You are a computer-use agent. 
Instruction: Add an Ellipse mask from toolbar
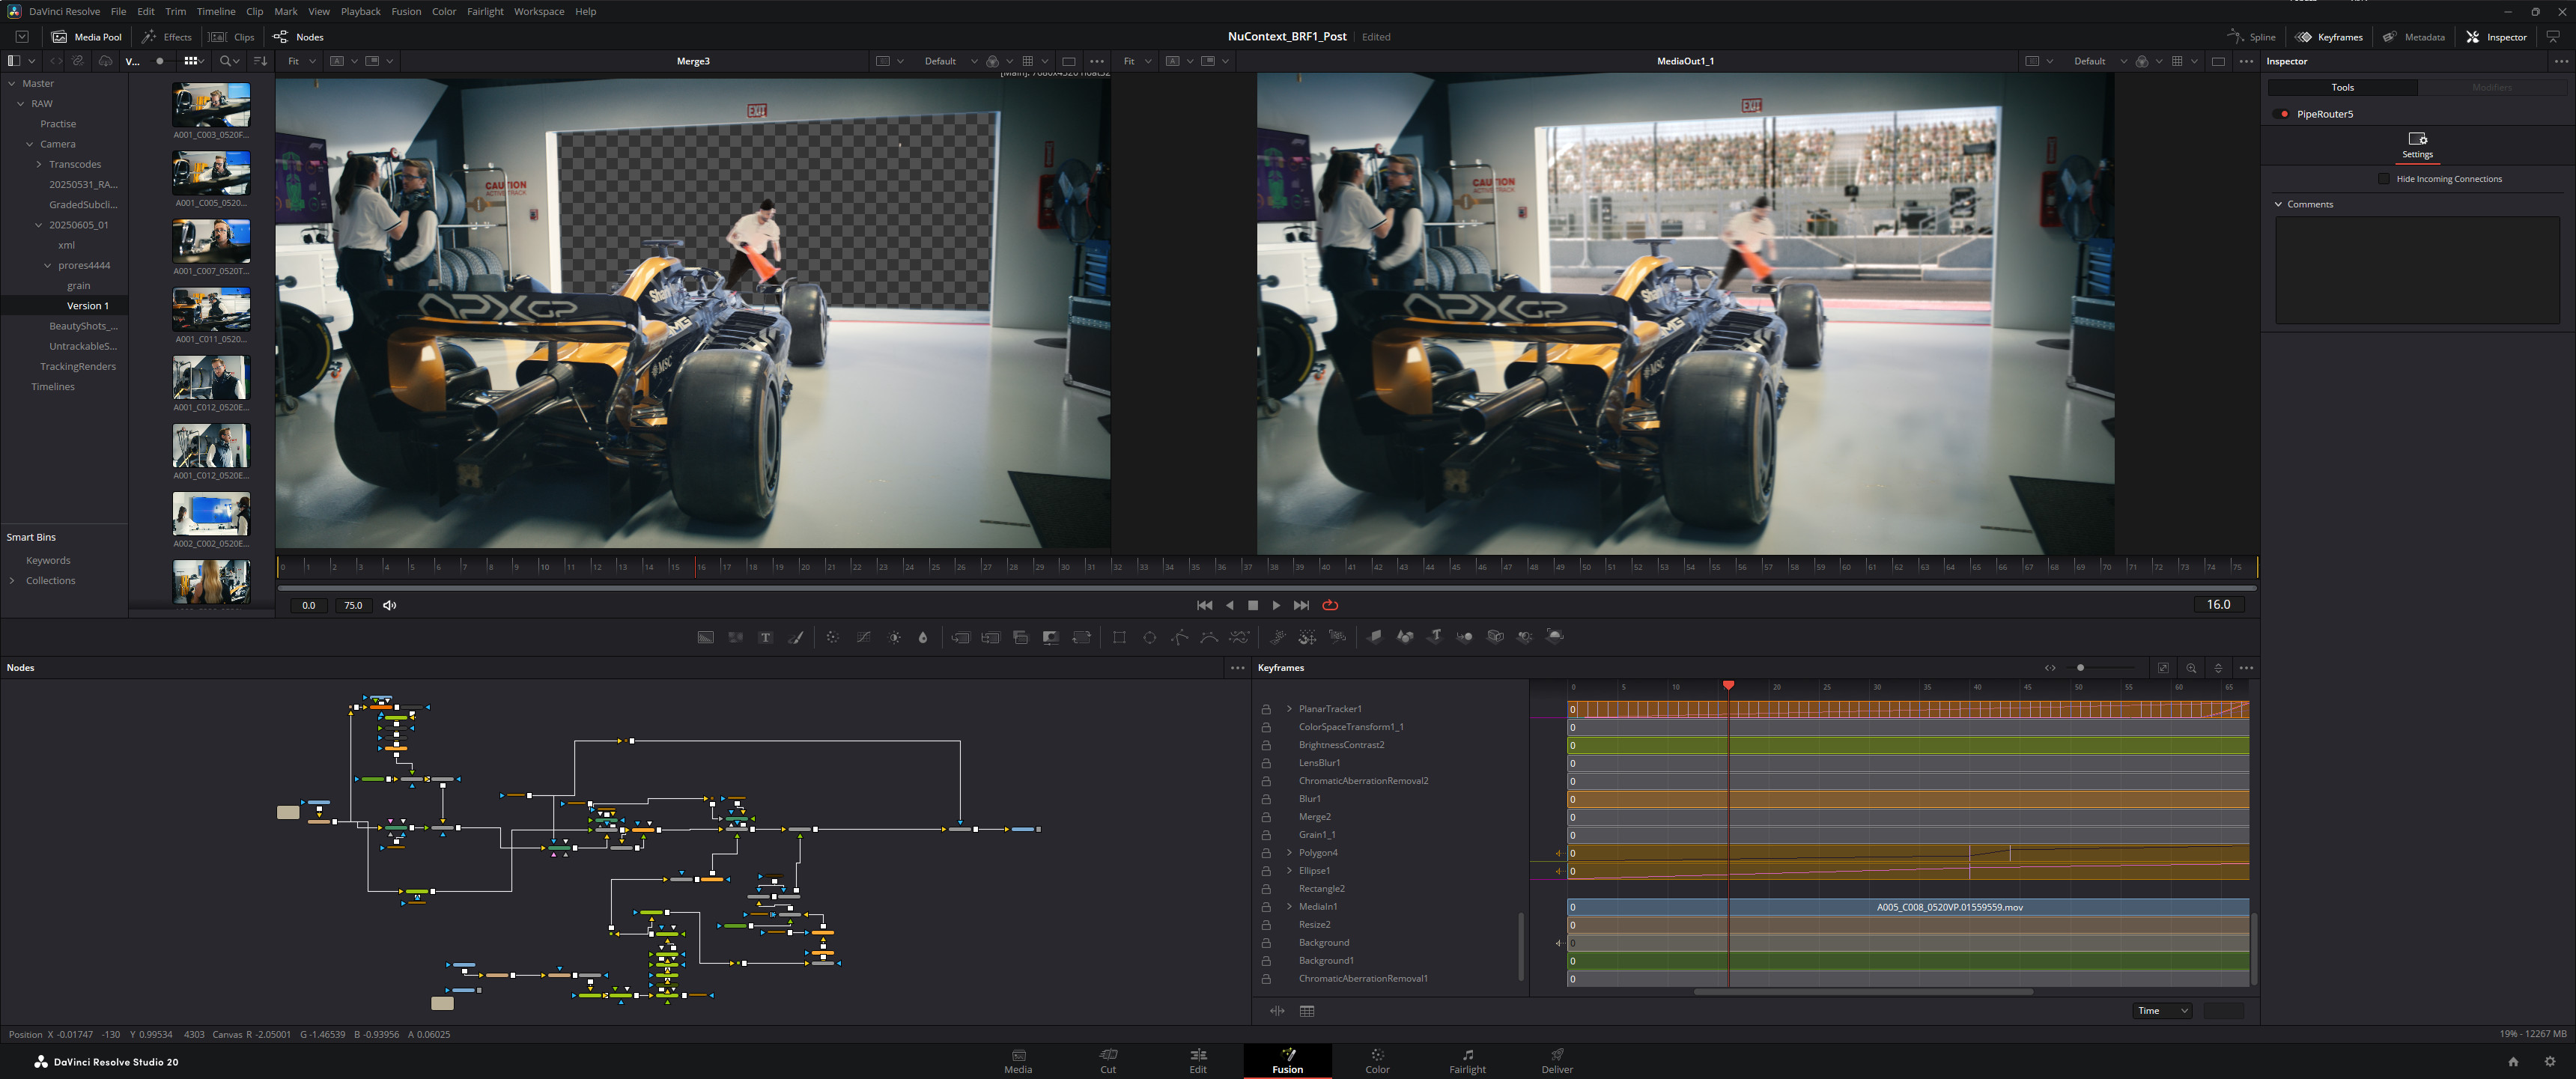(x=1149, y=637)
